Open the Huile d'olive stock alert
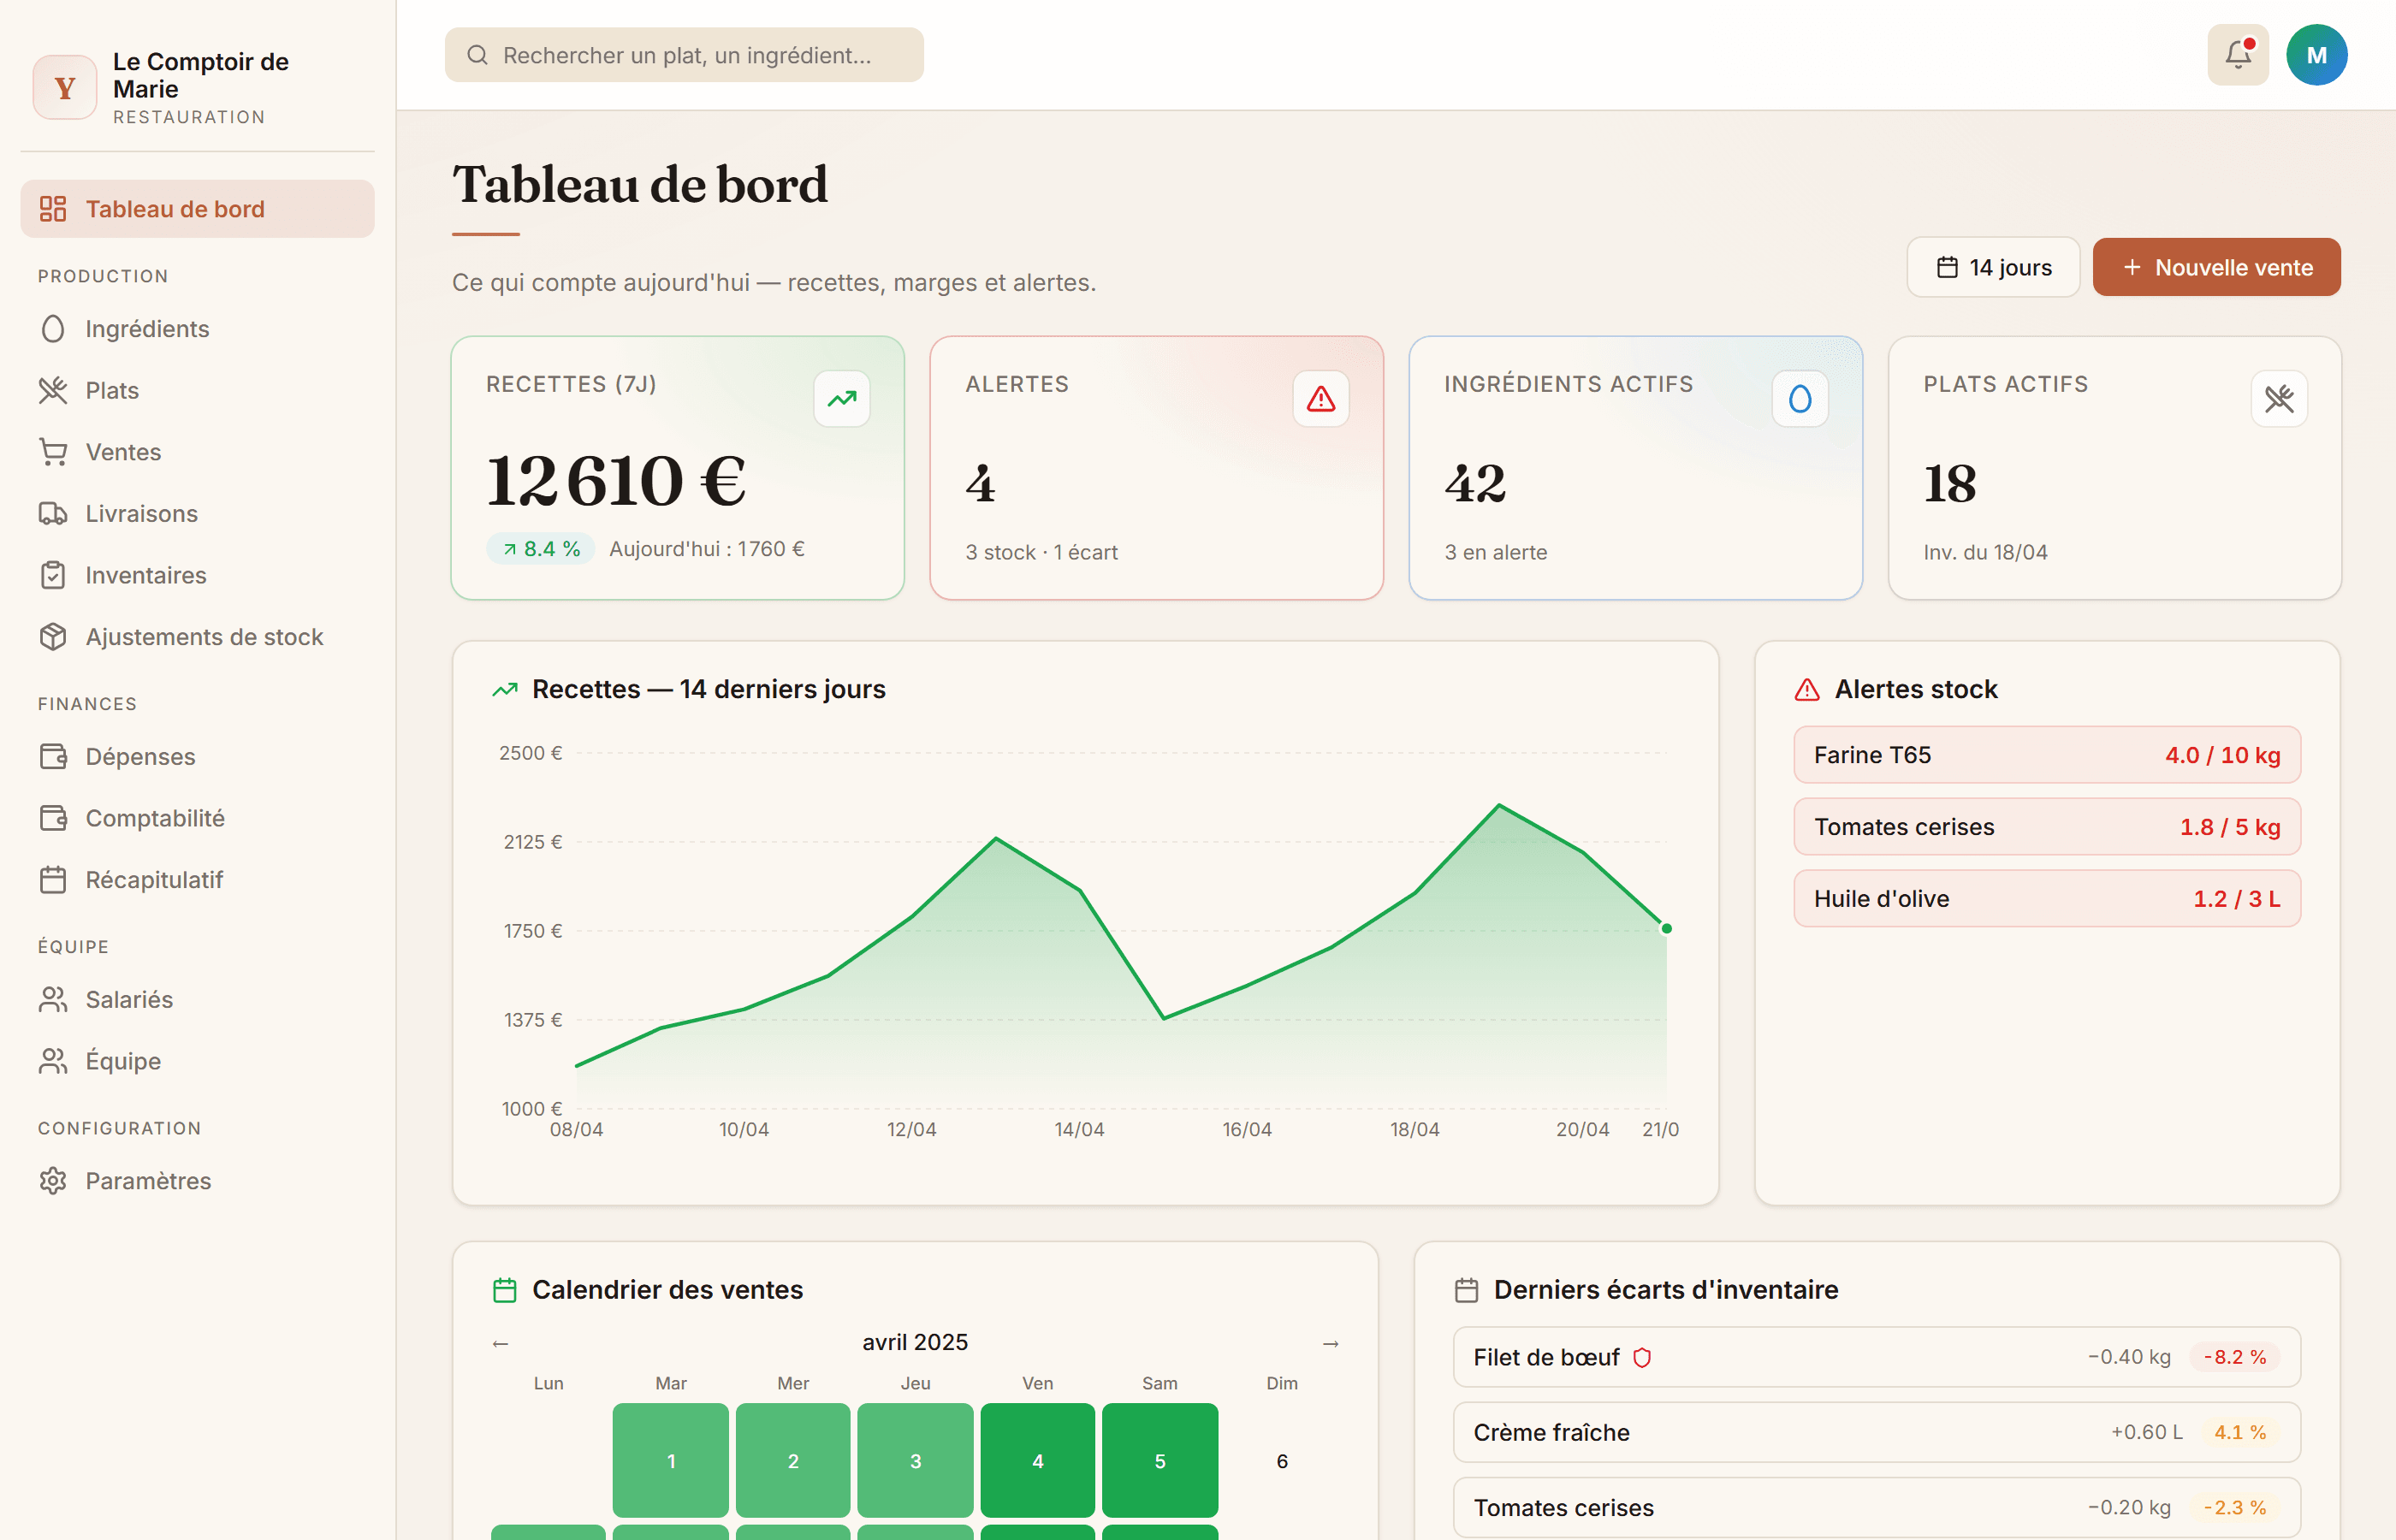 2046,899
